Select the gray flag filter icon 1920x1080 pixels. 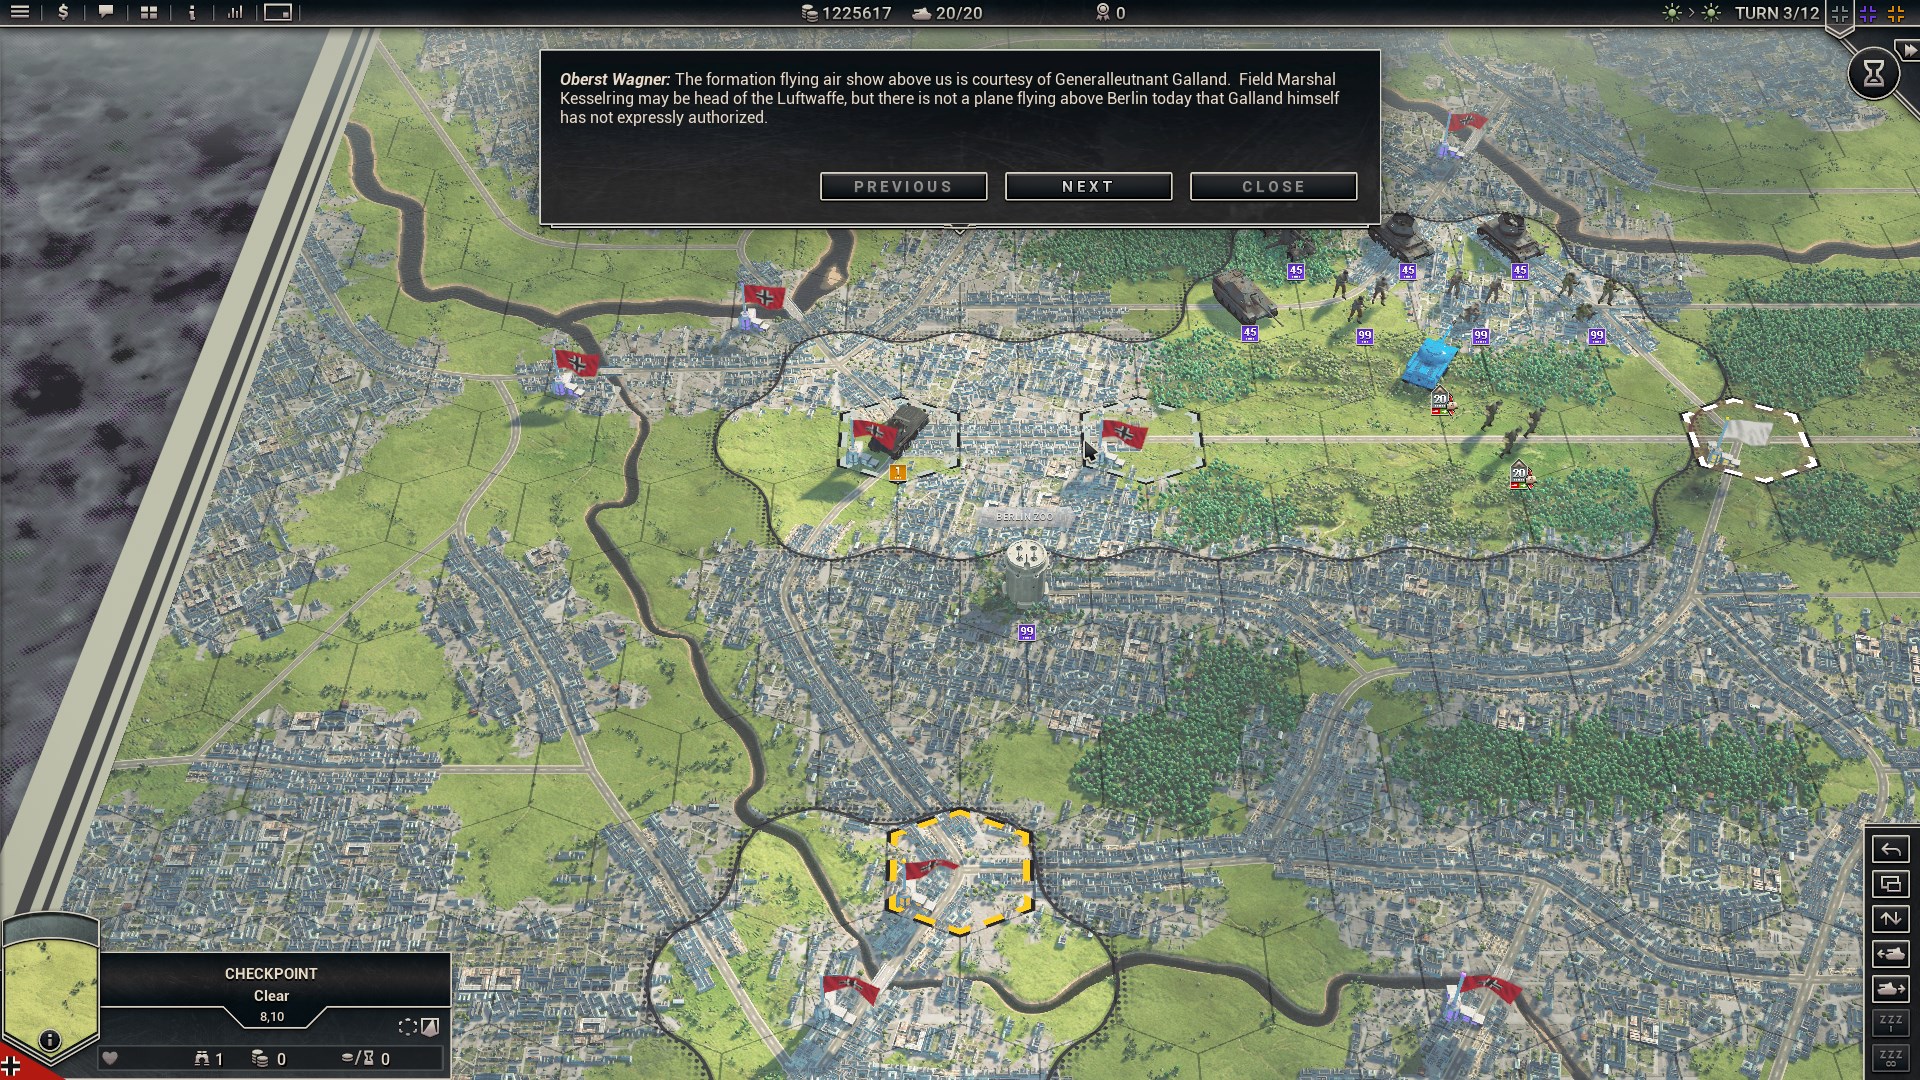[1840, 13]
